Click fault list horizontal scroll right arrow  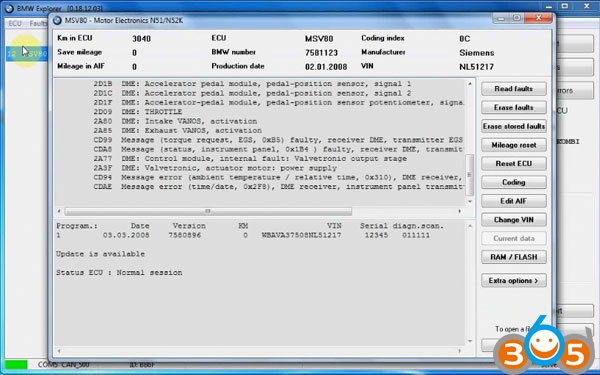point(460,211)
